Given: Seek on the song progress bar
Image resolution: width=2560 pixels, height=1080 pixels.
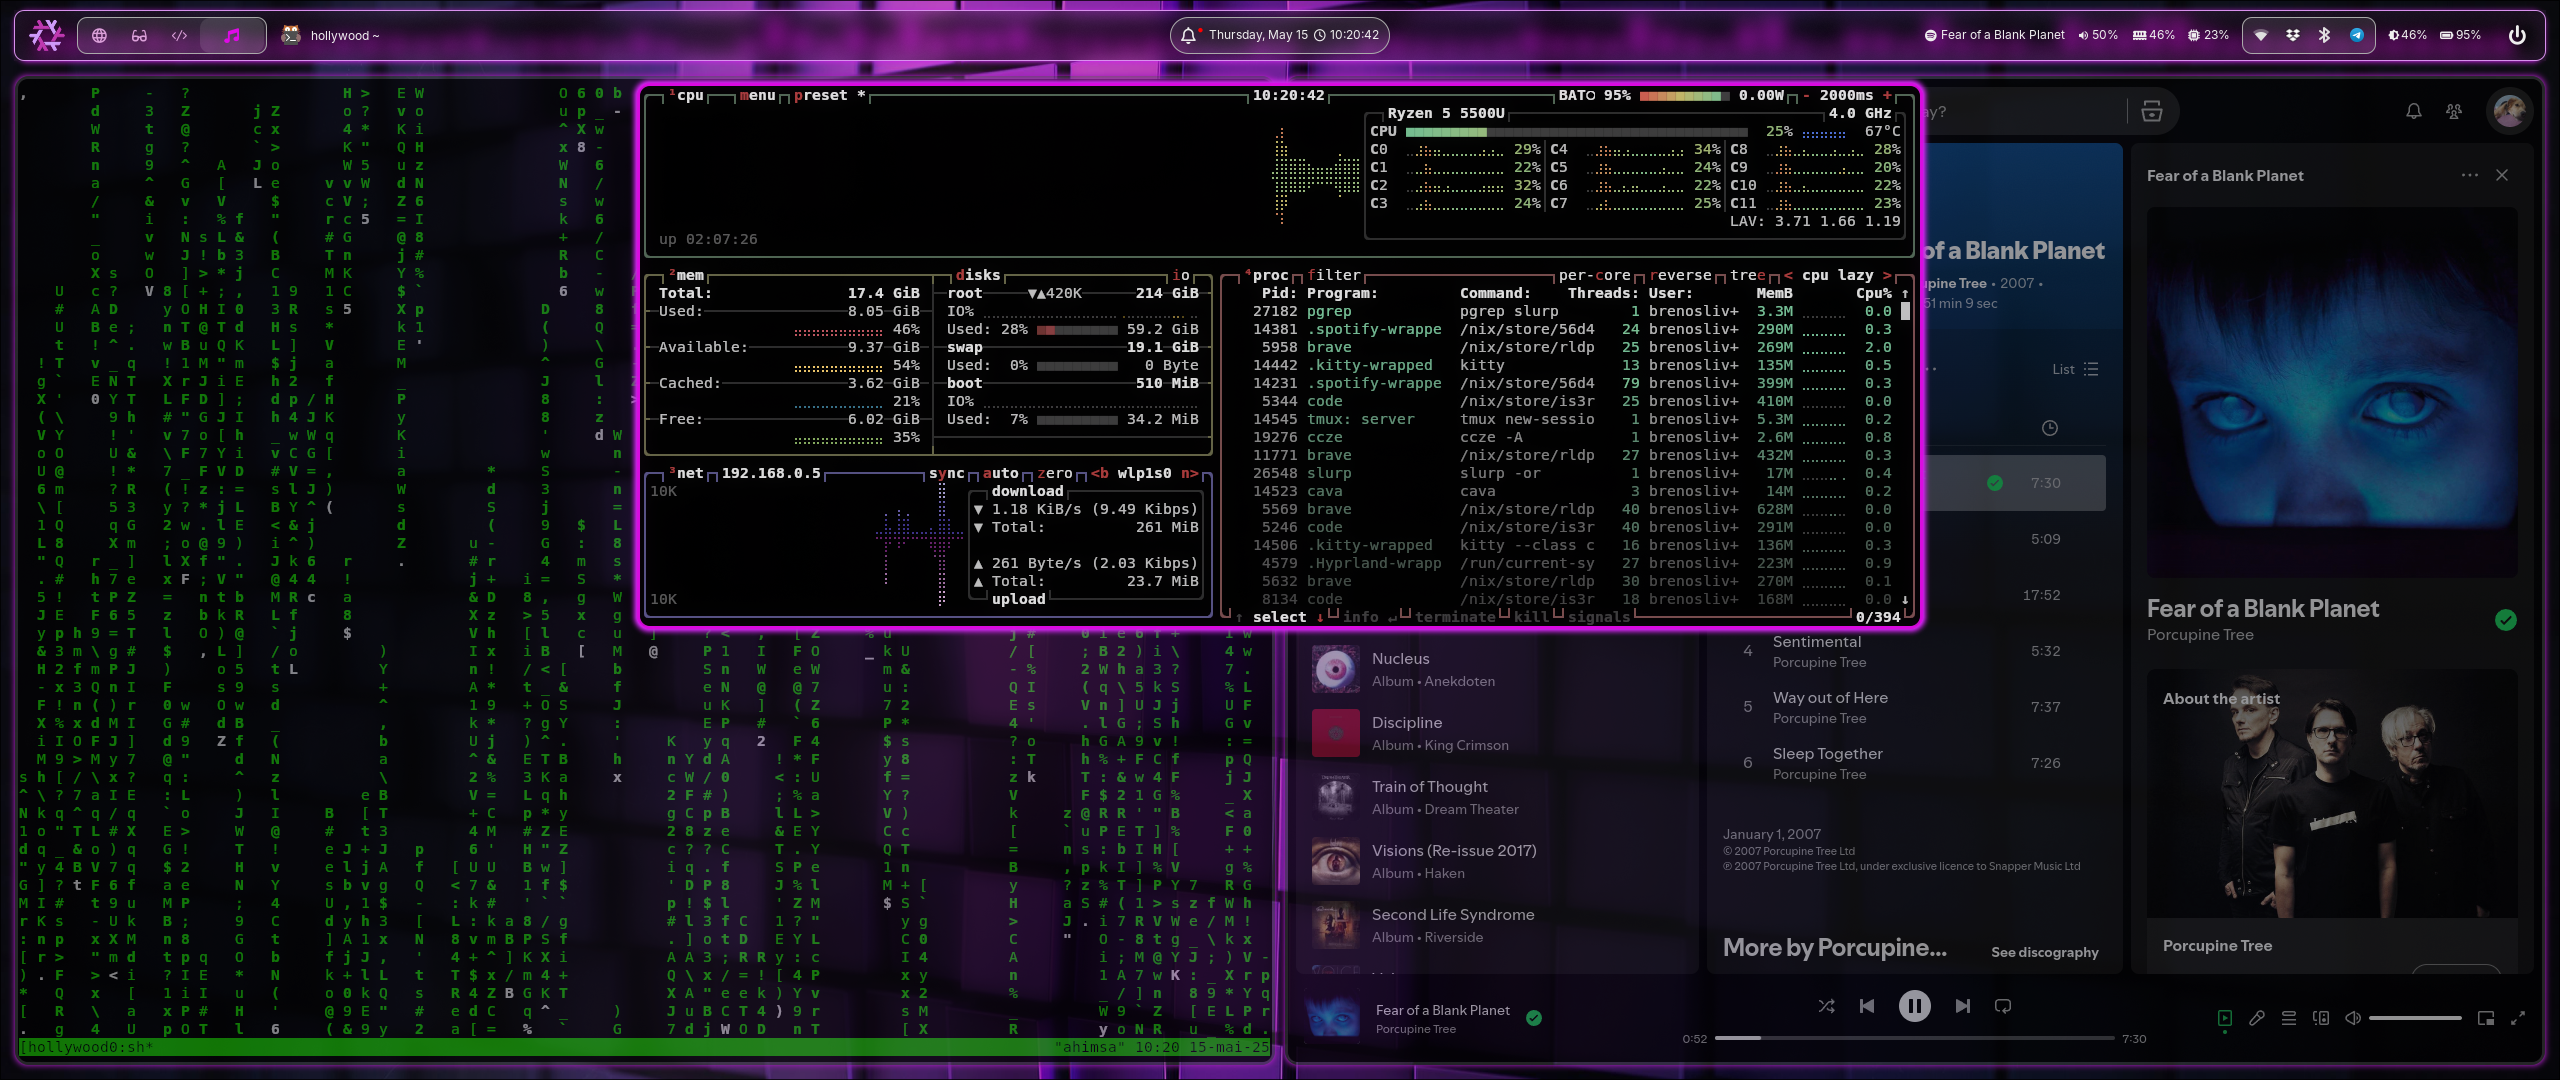Looking at the screenshot, I should point(1915,1038).
